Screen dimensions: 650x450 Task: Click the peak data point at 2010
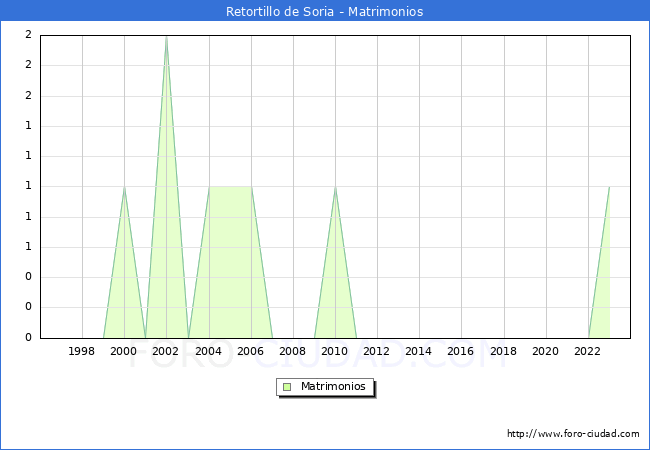[x=335, y=187]
